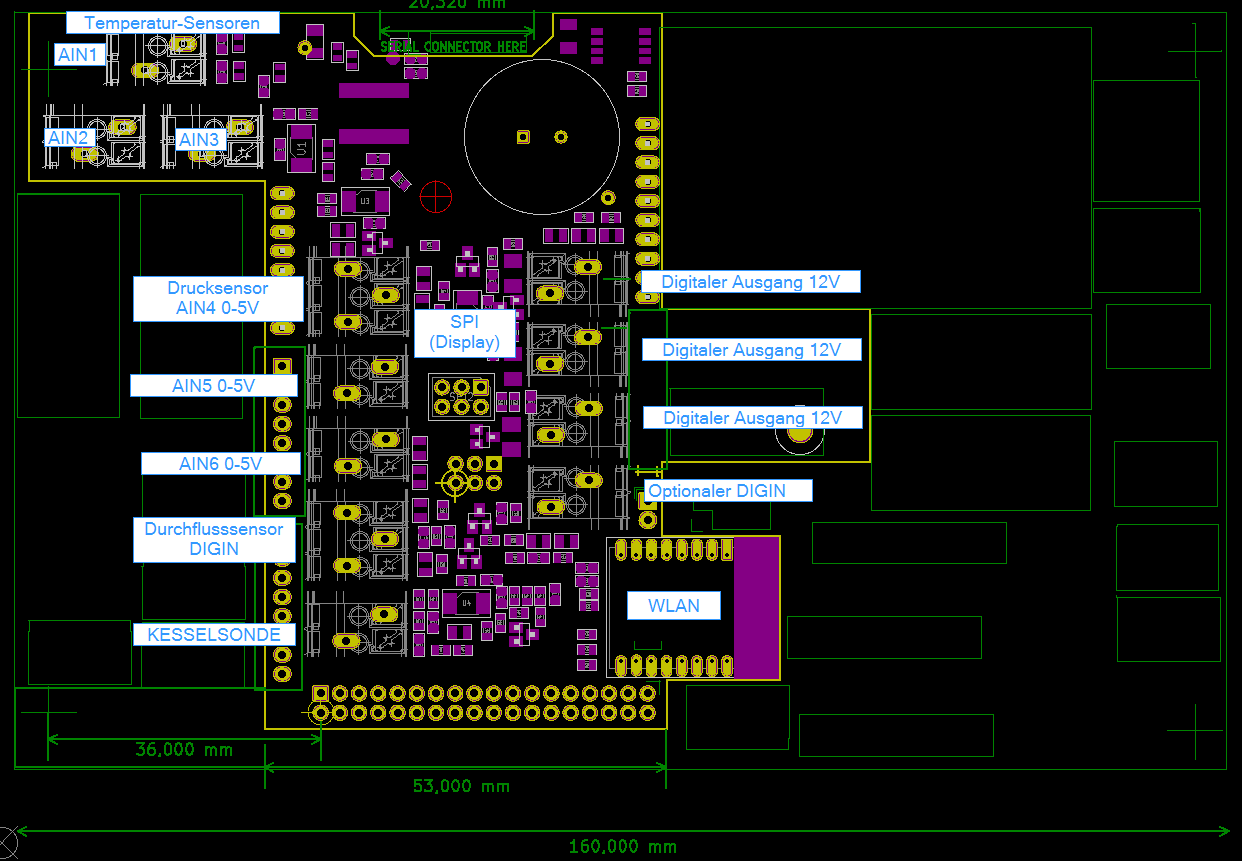Click the purple WLAN antenna keepout area
Screen dimensions: 1242x861
tap(756, 607)
